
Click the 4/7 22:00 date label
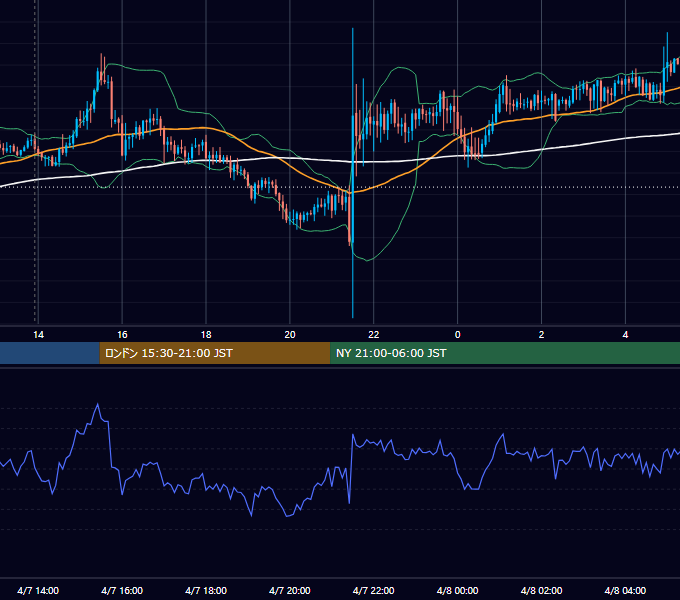[x=373, y=590]
